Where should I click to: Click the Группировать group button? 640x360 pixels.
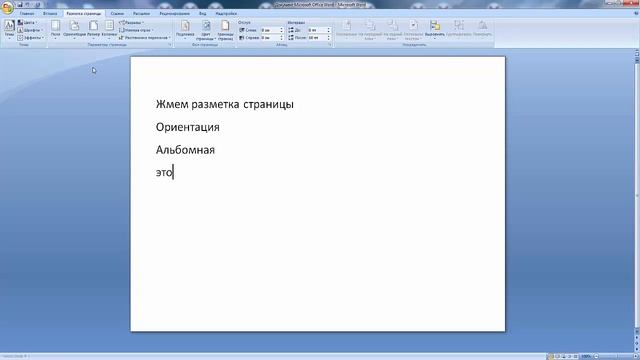[x=459, y=30]
